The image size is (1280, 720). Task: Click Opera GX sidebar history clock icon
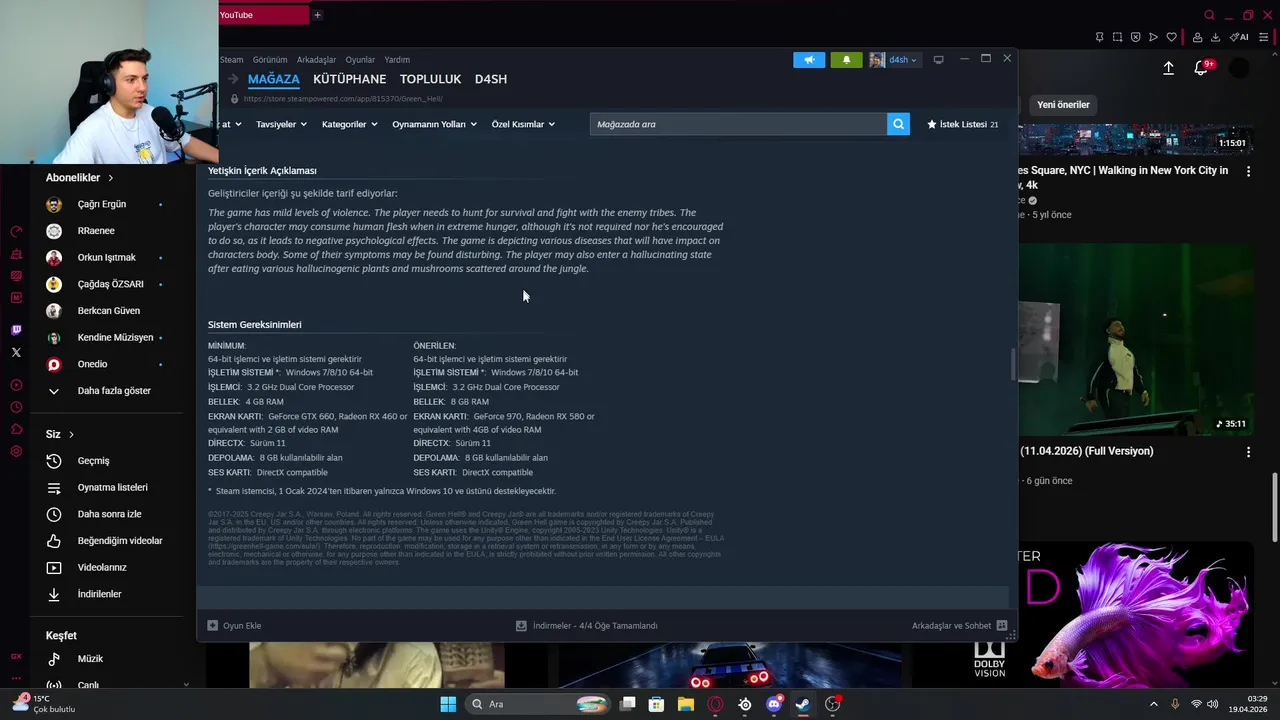16,407
